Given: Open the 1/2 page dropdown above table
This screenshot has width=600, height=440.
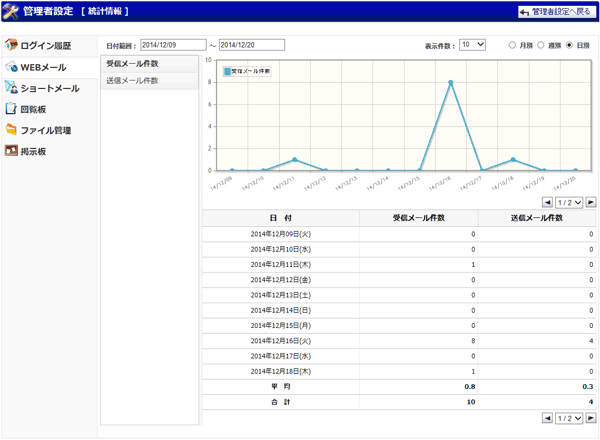Looking at the screenshot, I should [x=569, y=202].
